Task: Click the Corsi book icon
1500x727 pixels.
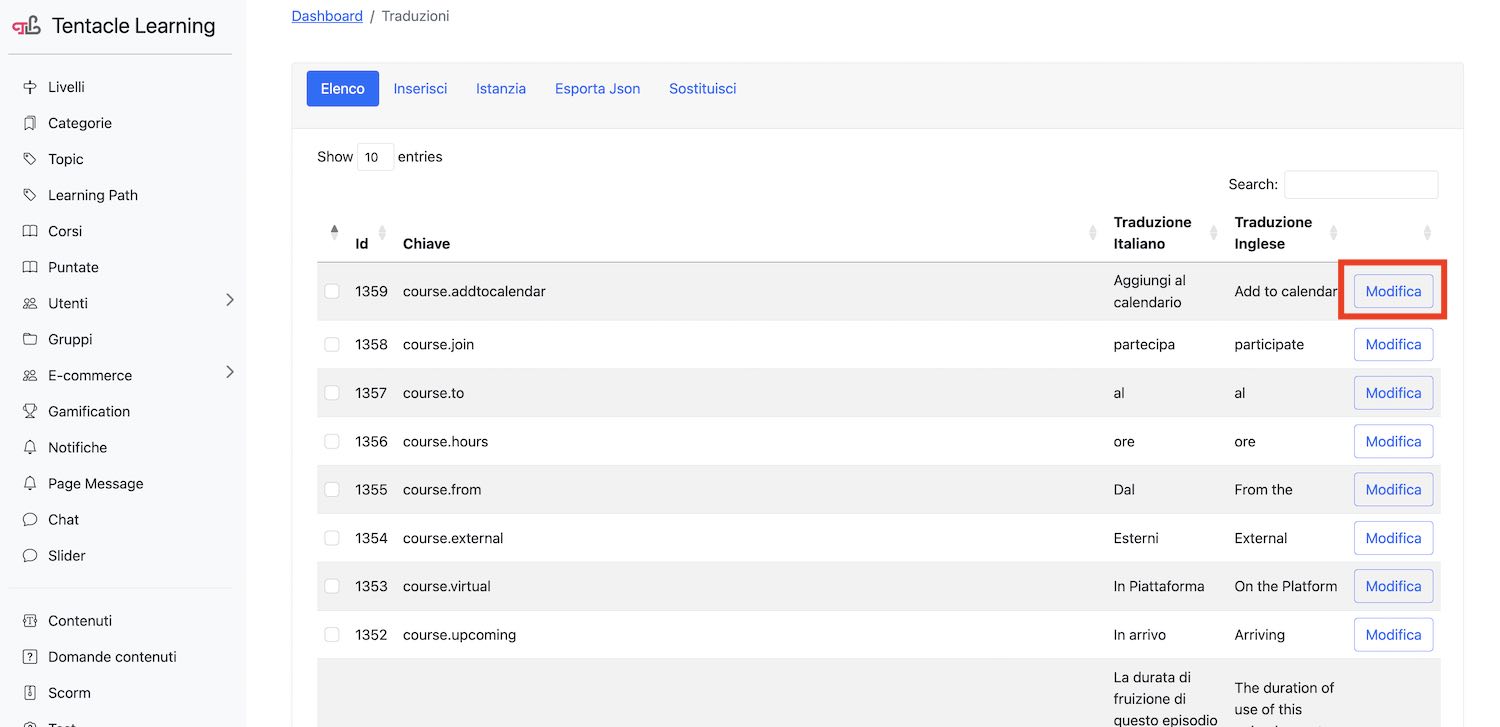Action: [x=30, y=231]
